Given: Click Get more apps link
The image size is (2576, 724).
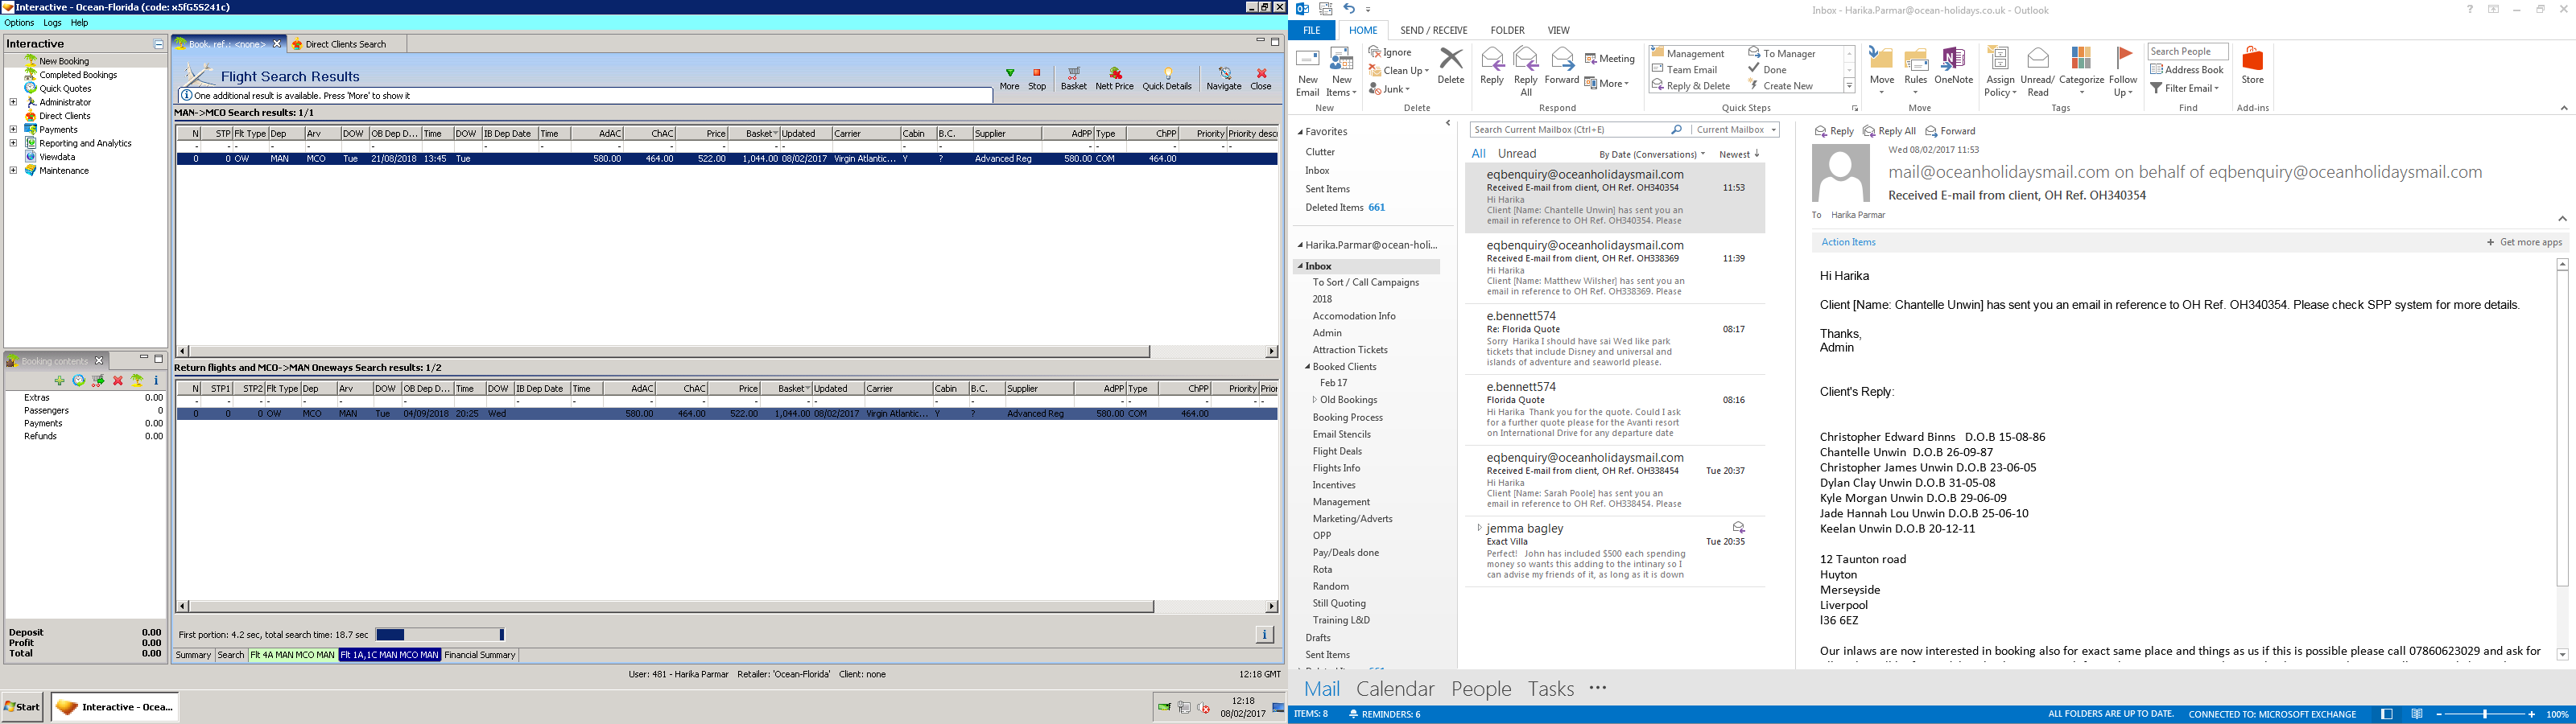Looking at the screenshot, I should click(x=2524, y=242).
